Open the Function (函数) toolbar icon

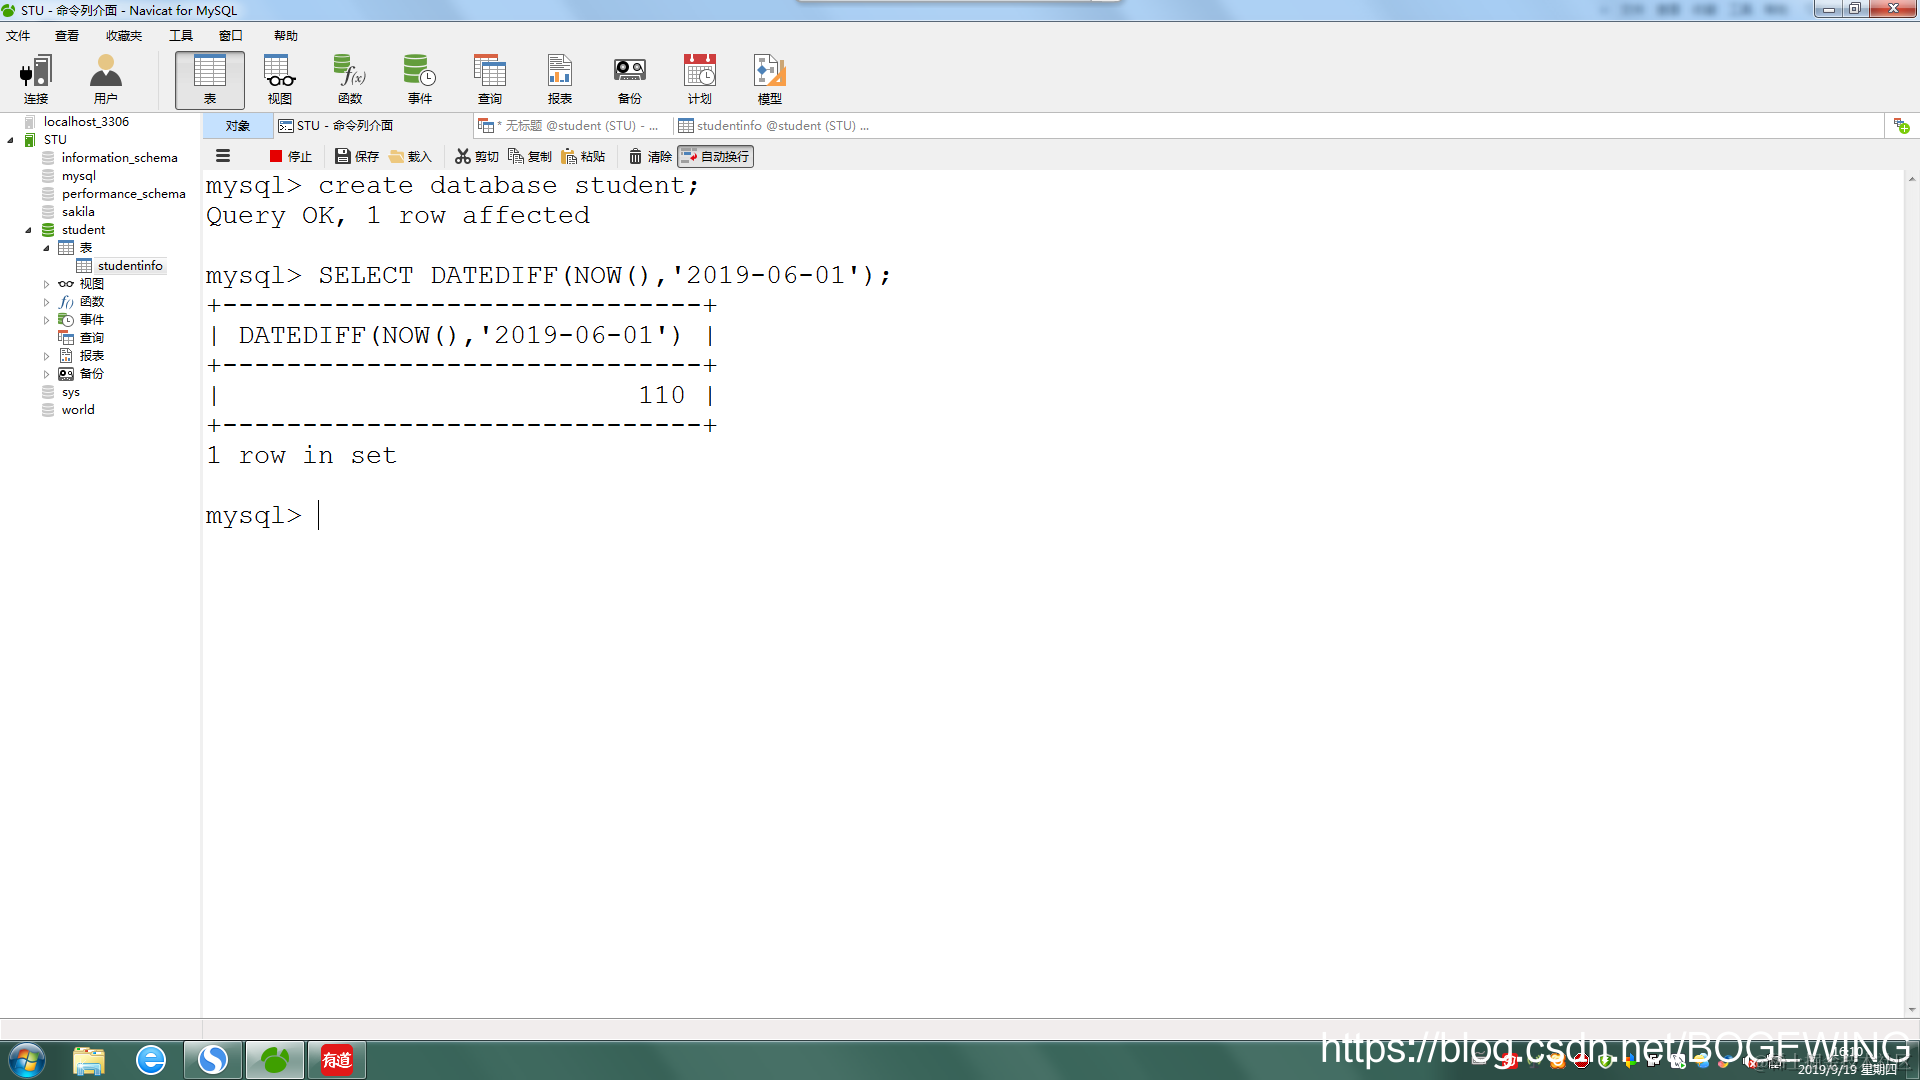point(349,80)
